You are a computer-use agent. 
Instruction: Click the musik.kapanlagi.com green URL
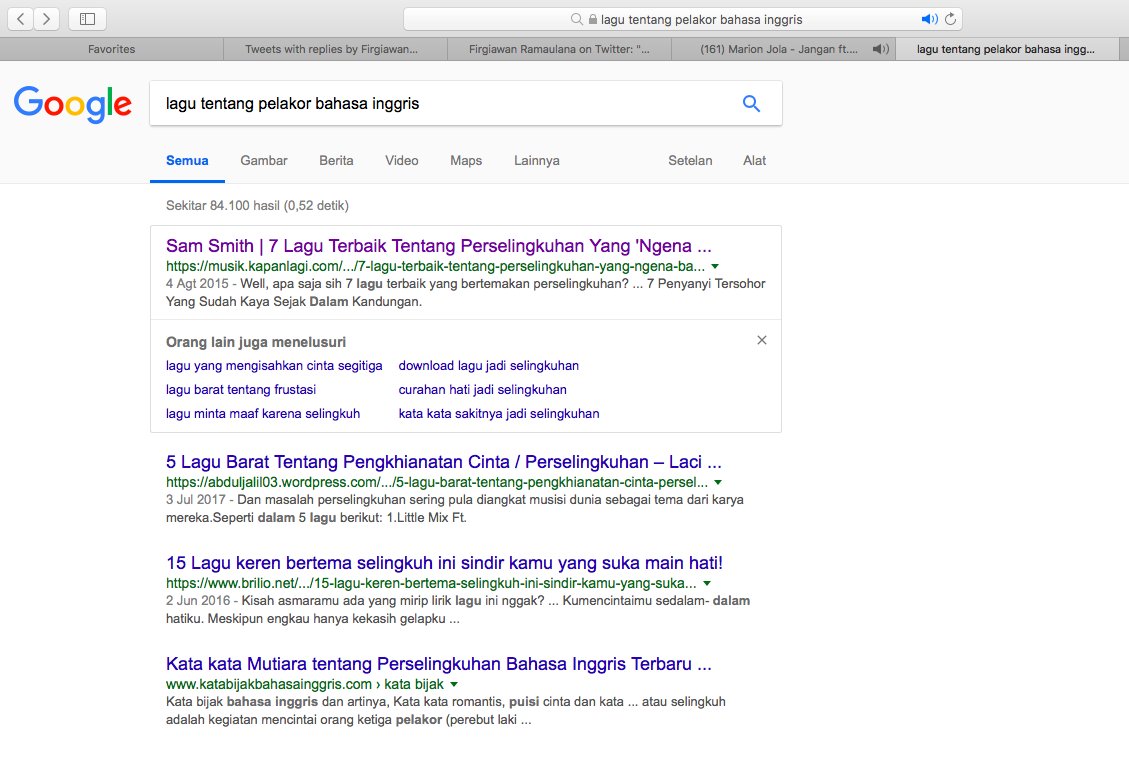(x=435, y=266)
